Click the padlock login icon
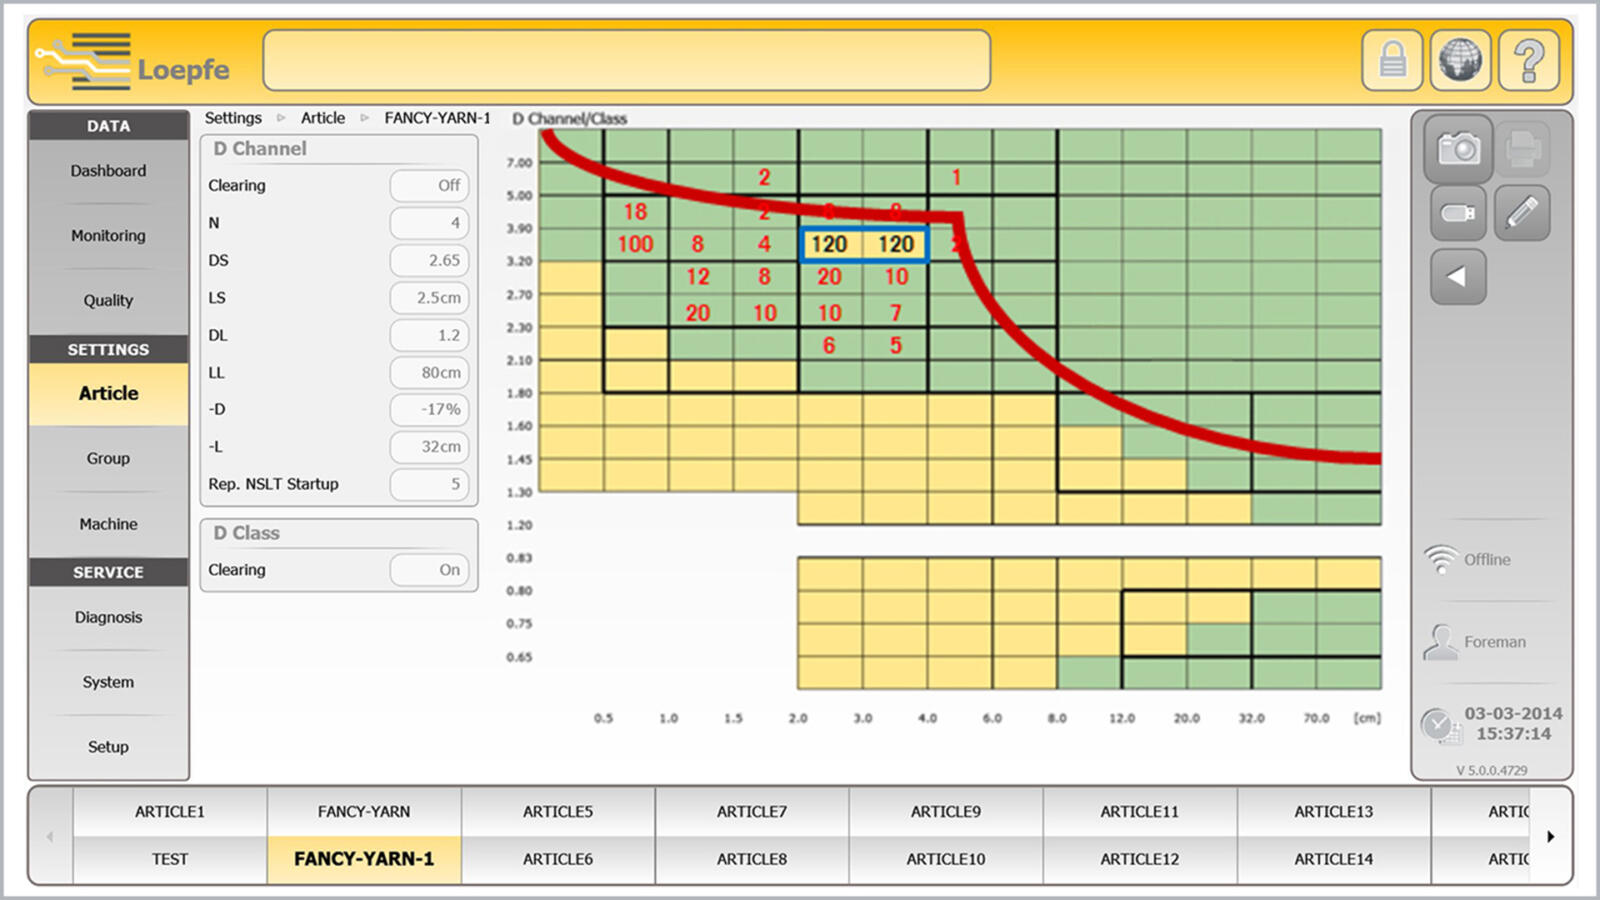The width and height of the screenshot is (1600, 900). tap(1393, 61)
